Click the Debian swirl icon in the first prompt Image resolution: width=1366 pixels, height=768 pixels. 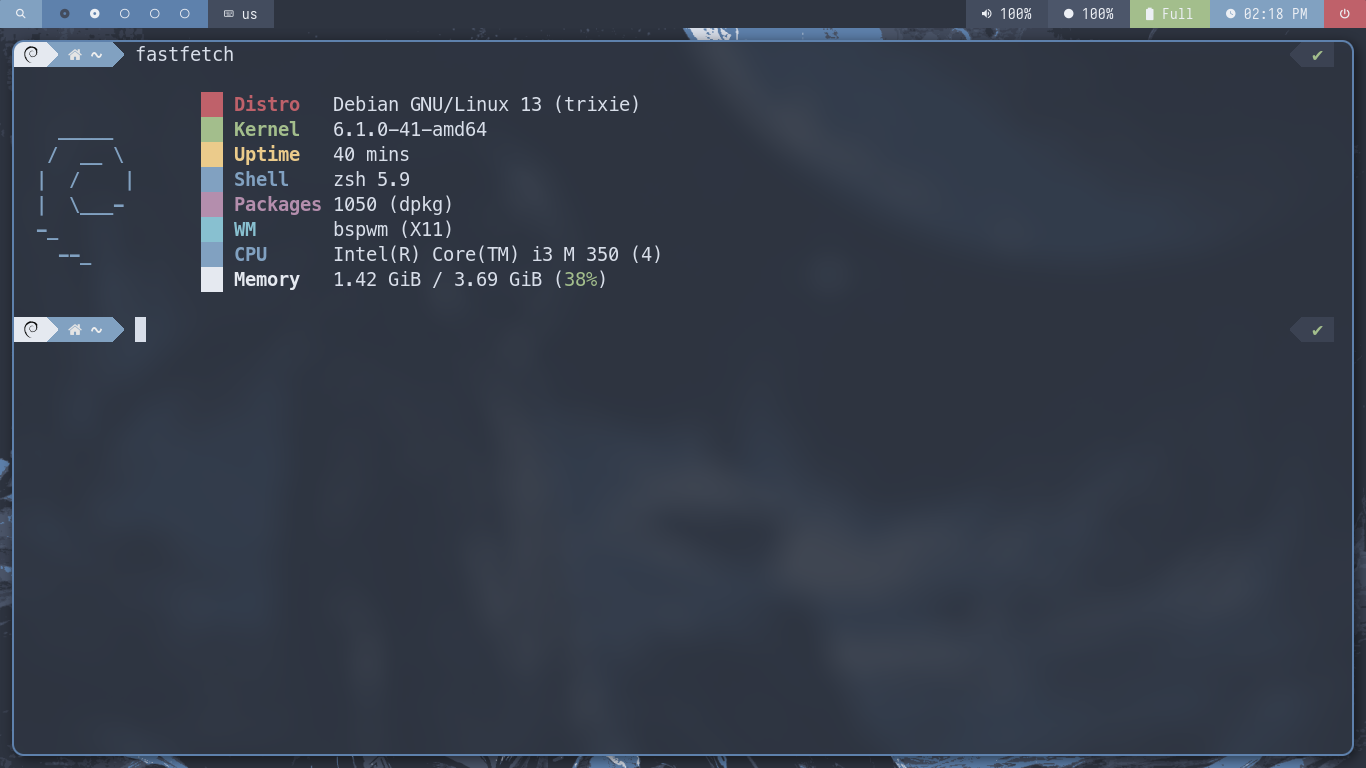point(31,55)
